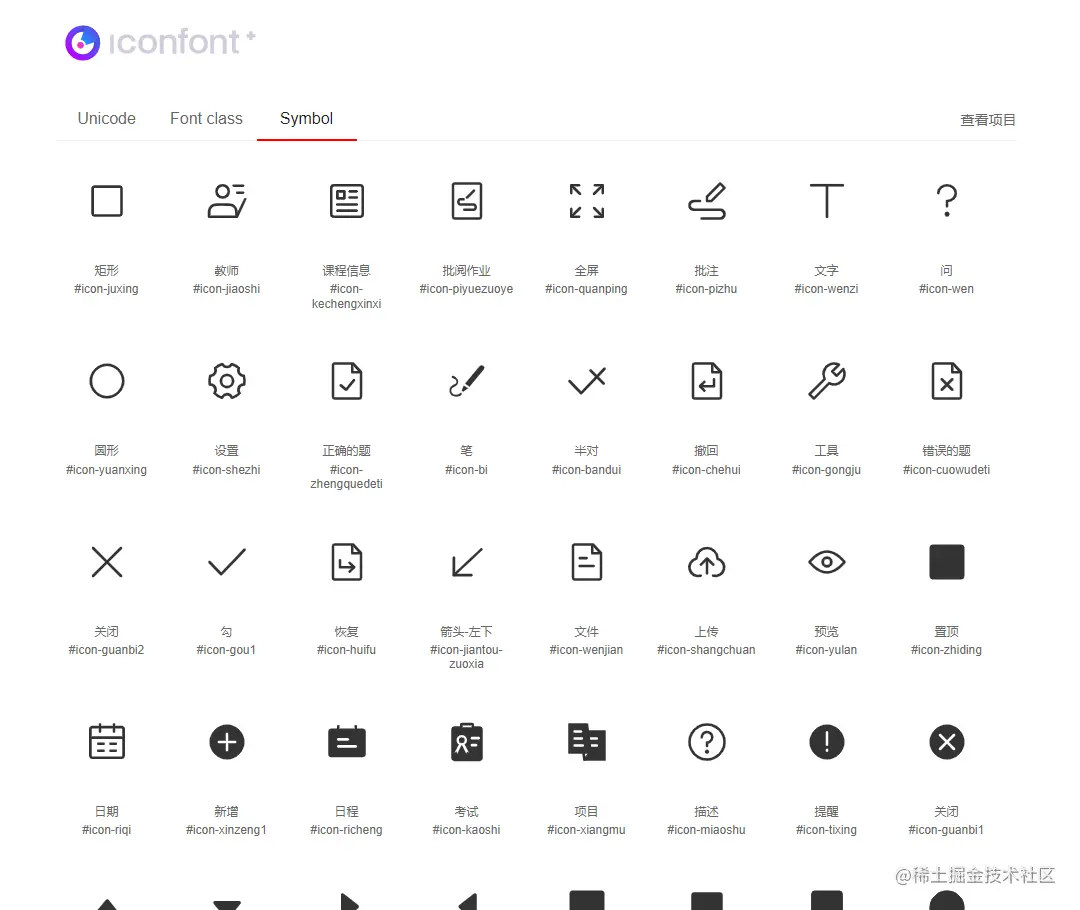The width and height of the screenshot is (1080, 910).
Task: Select the filled square icon-zhiding icon
Action: point(946,562)
